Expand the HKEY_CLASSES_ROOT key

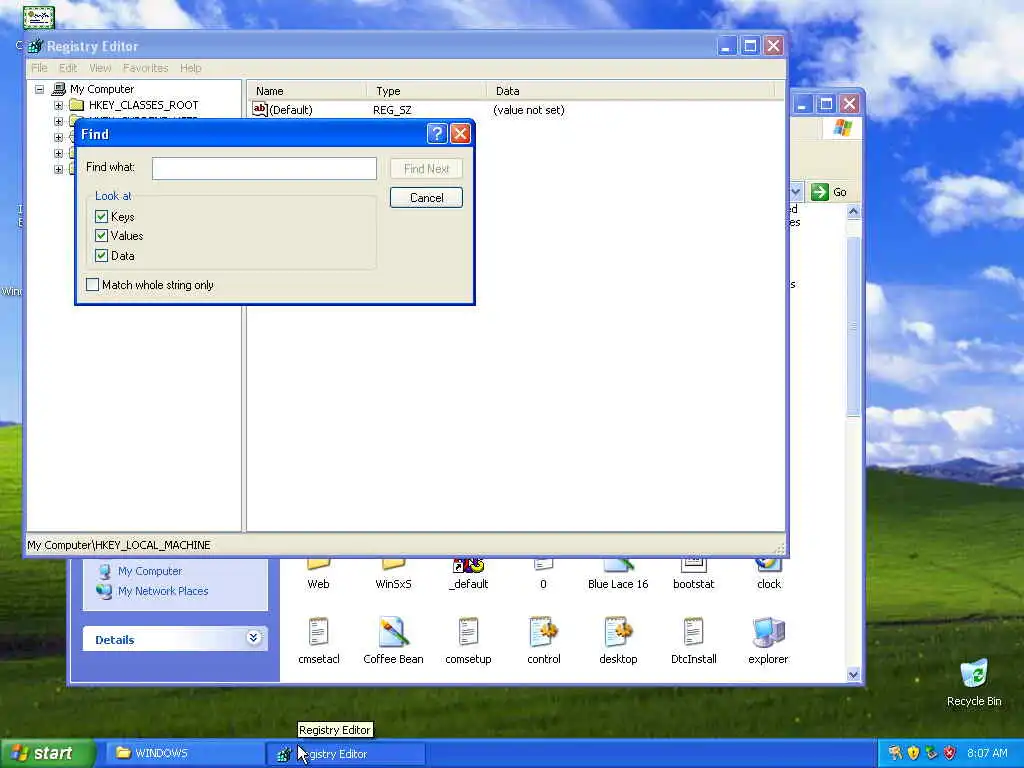[x=59, y=105]
